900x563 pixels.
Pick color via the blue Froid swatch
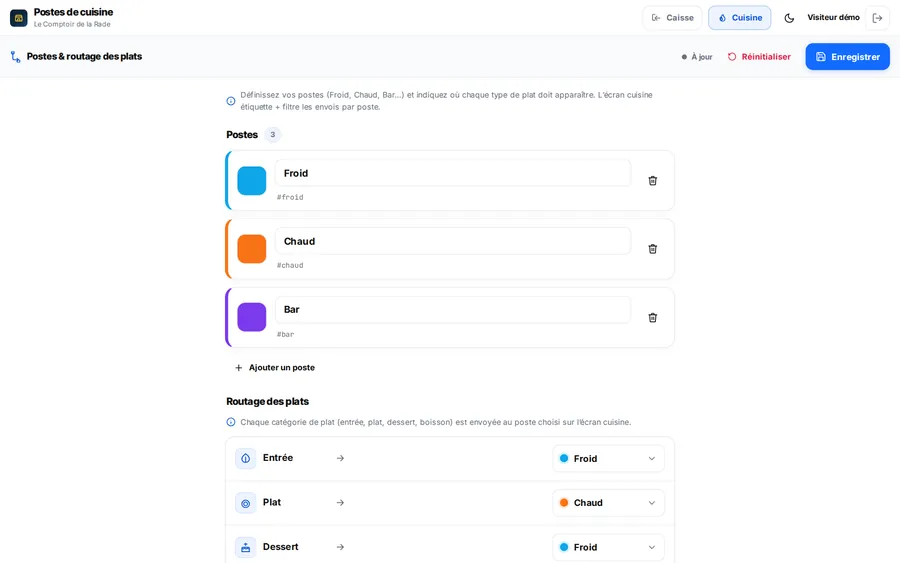point(251,181)
